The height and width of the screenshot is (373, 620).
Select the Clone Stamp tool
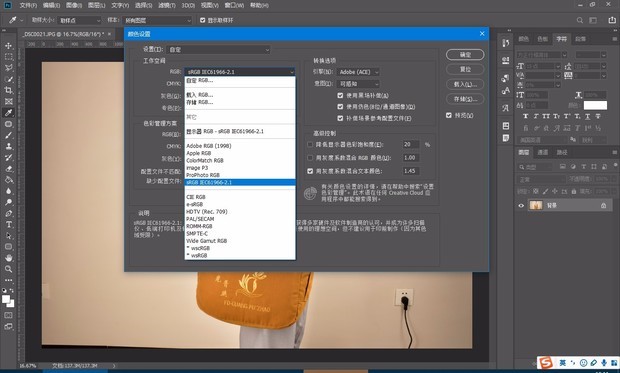pos(8,146)
